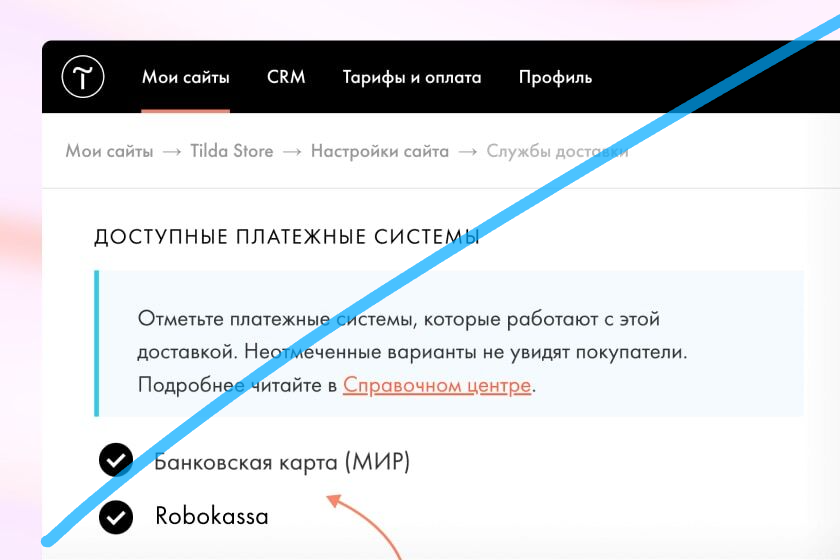Go to Настройки сайта breadcrumb
This screenshot has height=560, width=840.
[380, 151]
